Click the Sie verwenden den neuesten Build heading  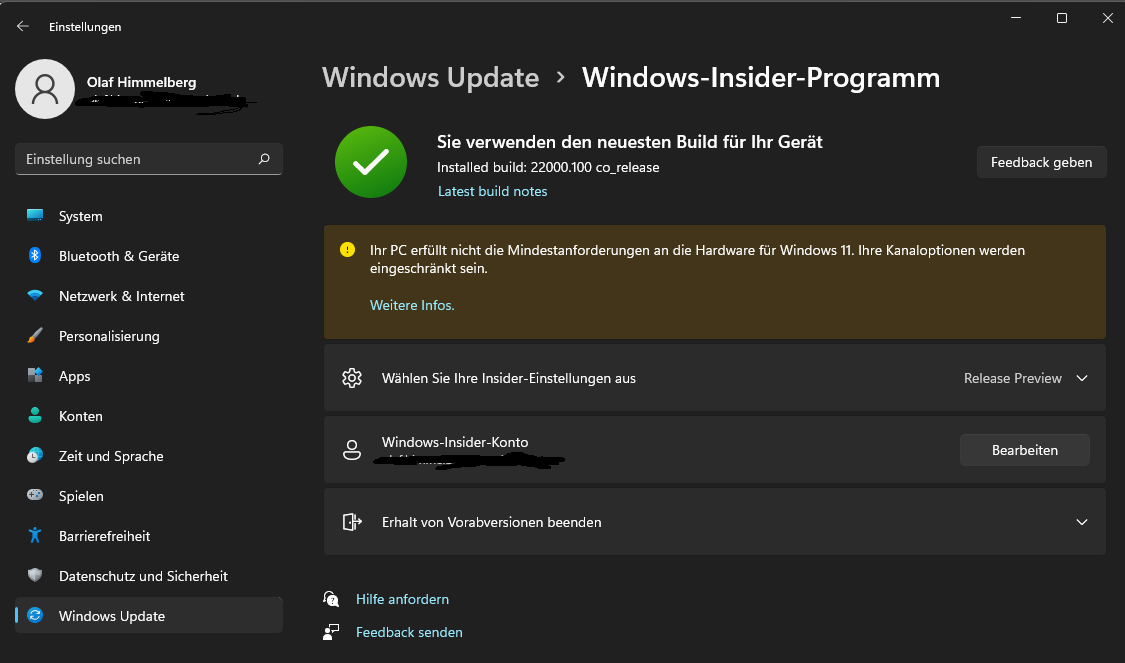(629, 142)
